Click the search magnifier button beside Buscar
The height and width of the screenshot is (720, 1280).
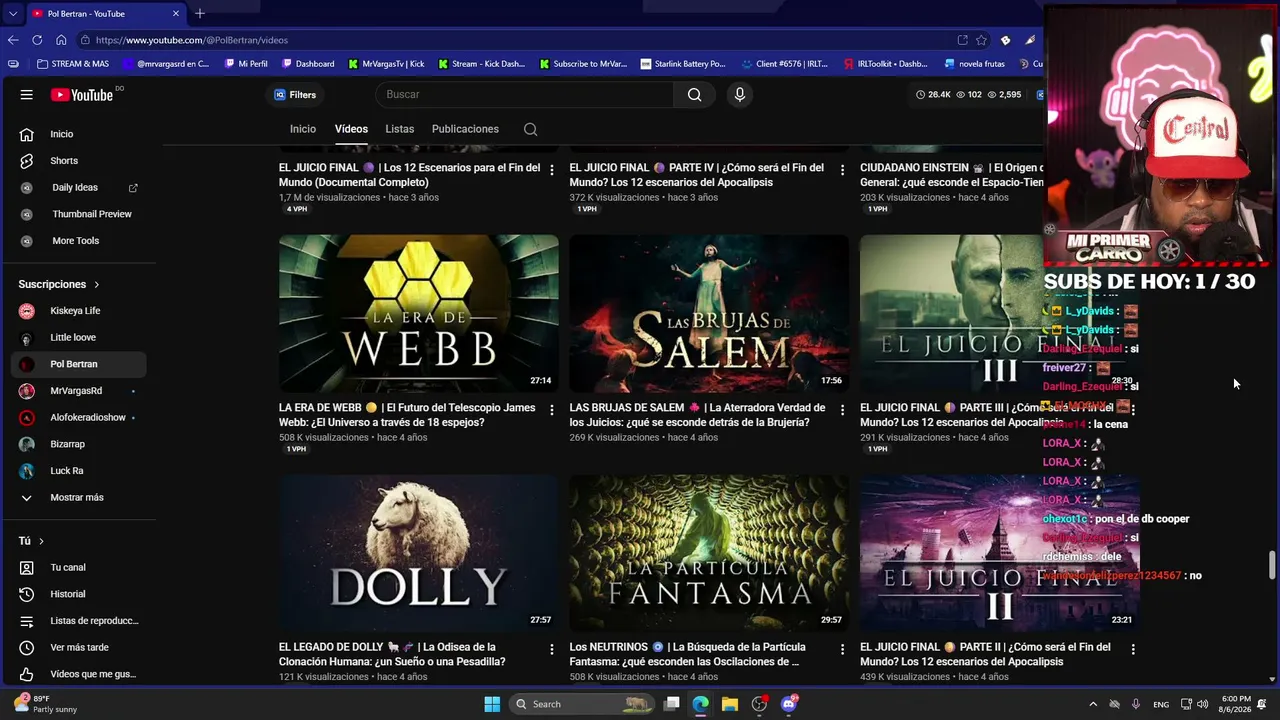[694, 95]
